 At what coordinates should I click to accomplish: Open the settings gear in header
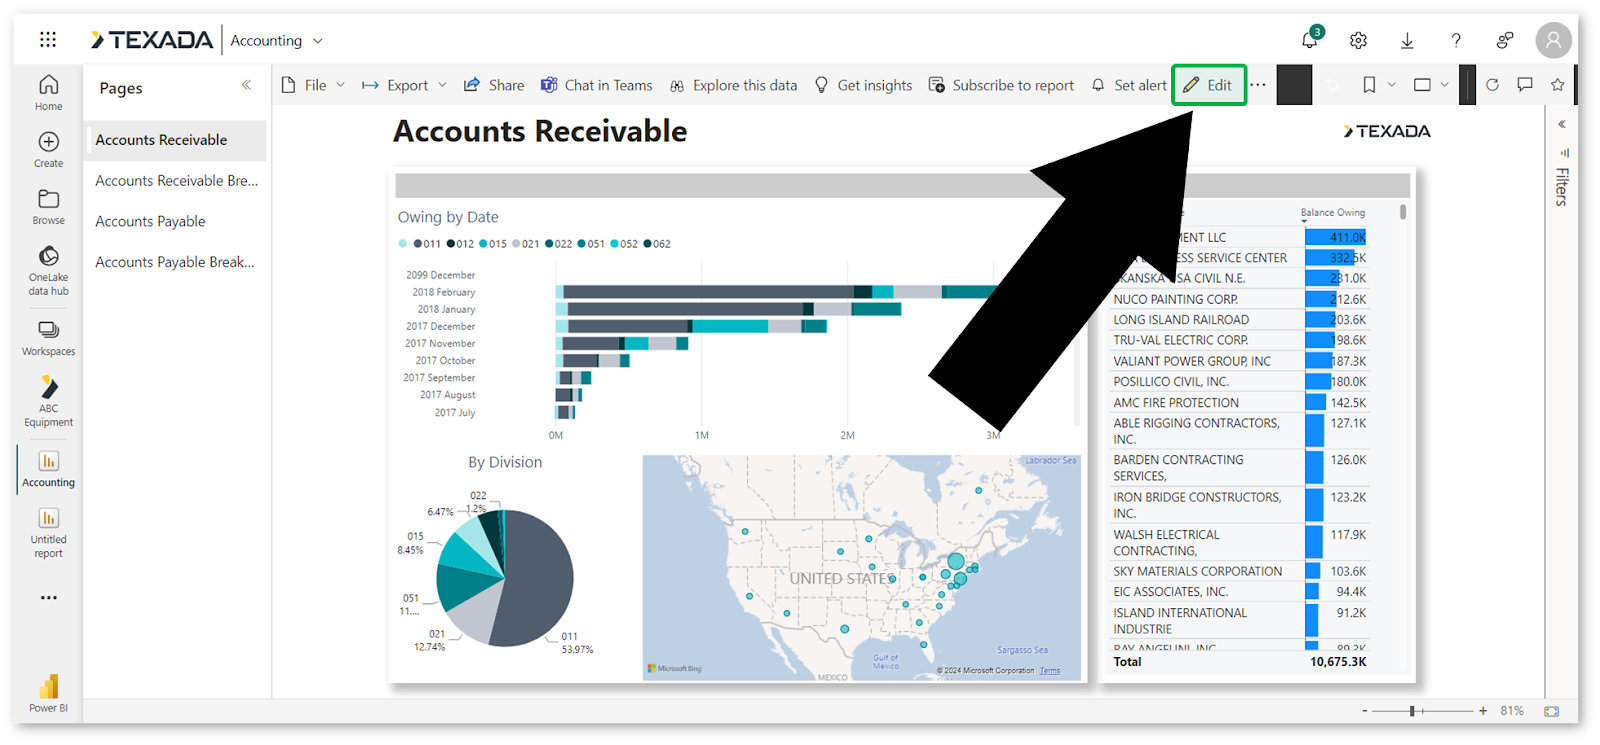tap(1358, 40)
